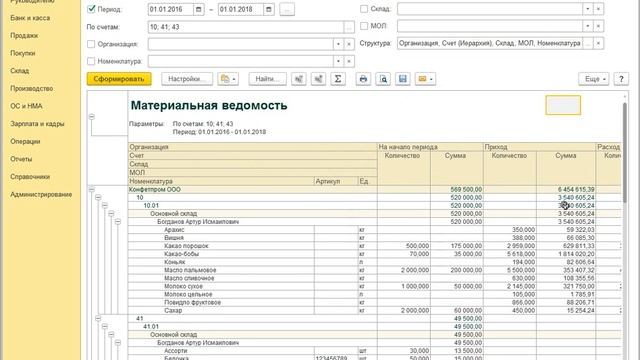Click the start date field 01.01.2016
This screenshot has height=360, width=640.
pos(171,9)
